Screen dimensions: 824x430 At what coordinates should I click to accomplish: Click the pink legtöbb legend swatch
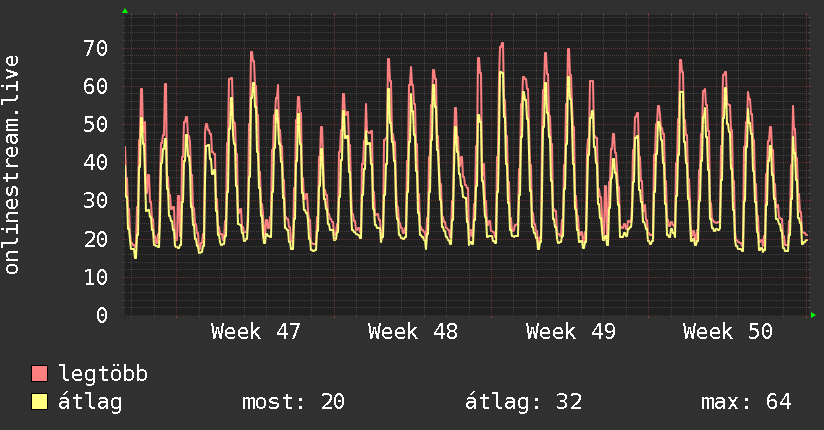coord(39,374)
